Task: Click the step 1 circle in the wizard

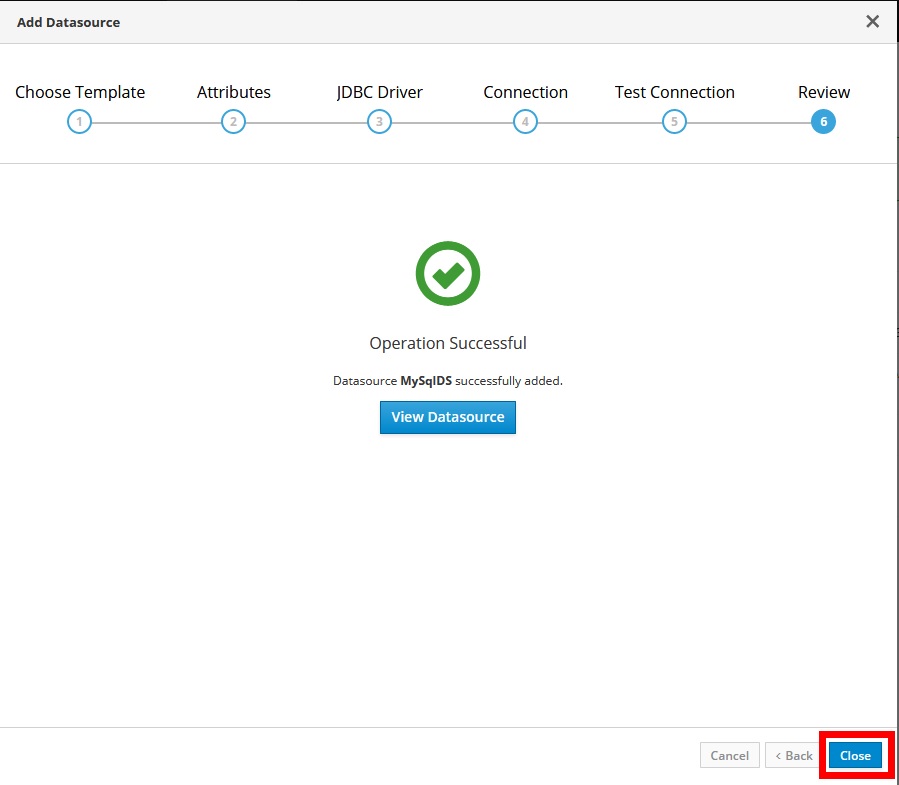Action: click(x=79, y=122)
